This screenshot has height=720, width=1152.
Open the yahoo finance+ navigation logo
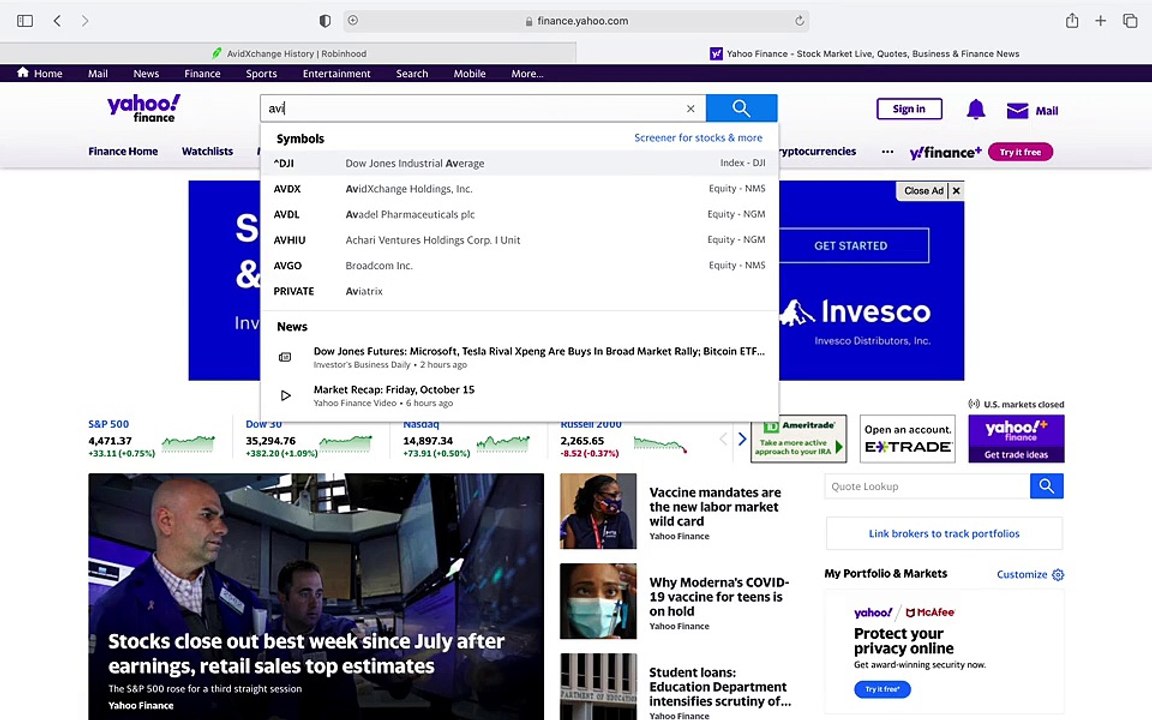[x=946, y=152]
